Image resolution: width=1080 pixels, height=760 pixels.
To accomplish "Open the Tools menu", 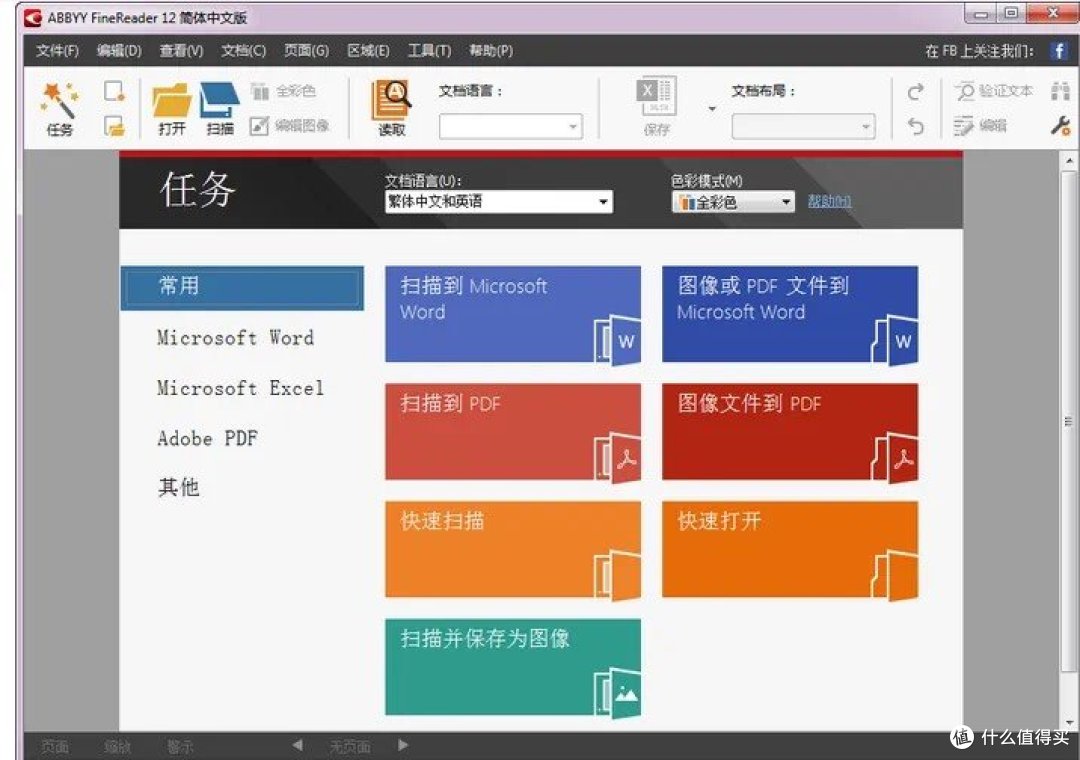I will point(429,50).
